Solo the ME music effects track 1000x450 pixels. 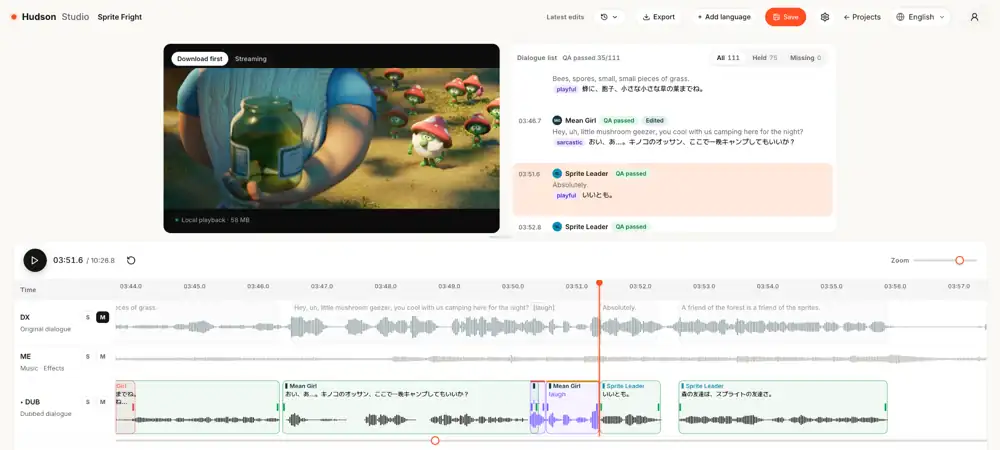tap(87, 357)
